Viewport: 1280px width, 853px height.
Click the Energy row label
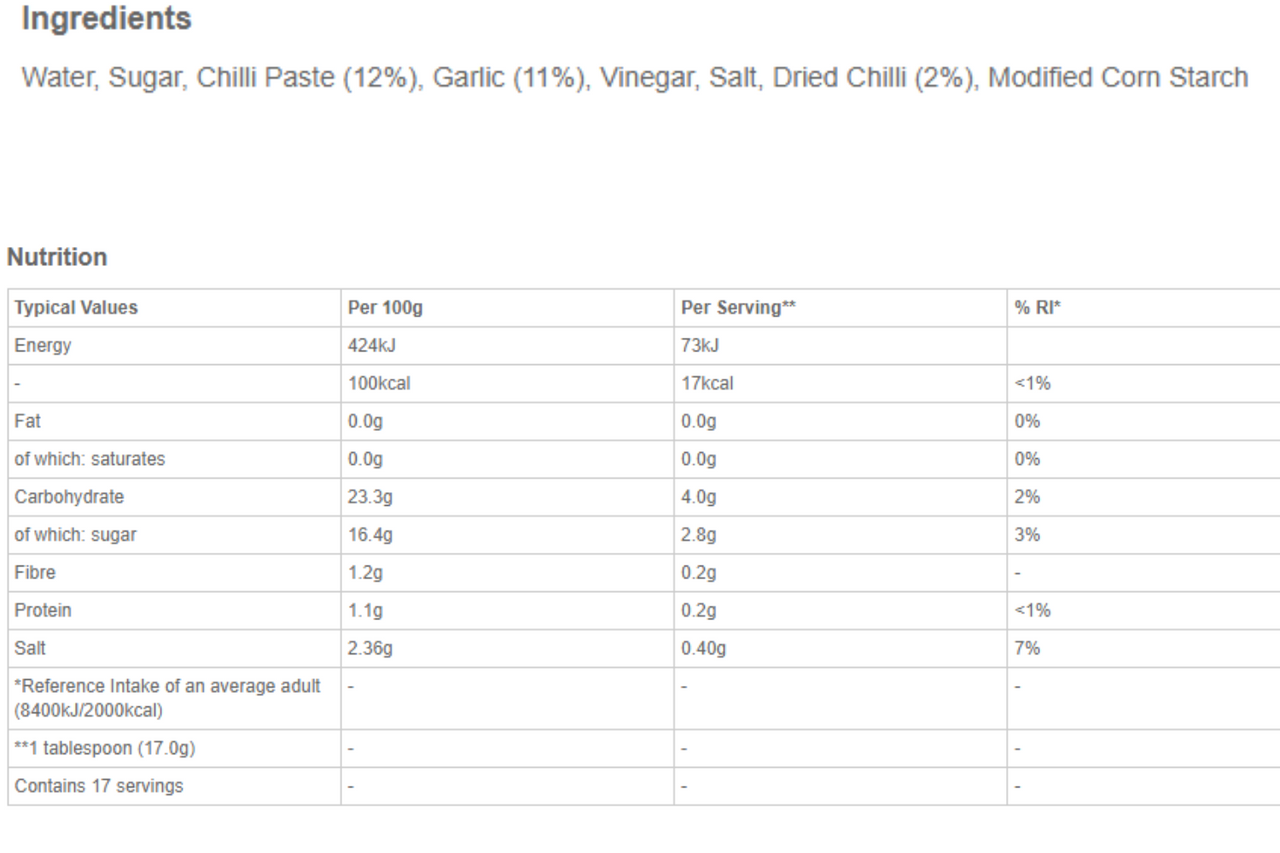[43, 346]
